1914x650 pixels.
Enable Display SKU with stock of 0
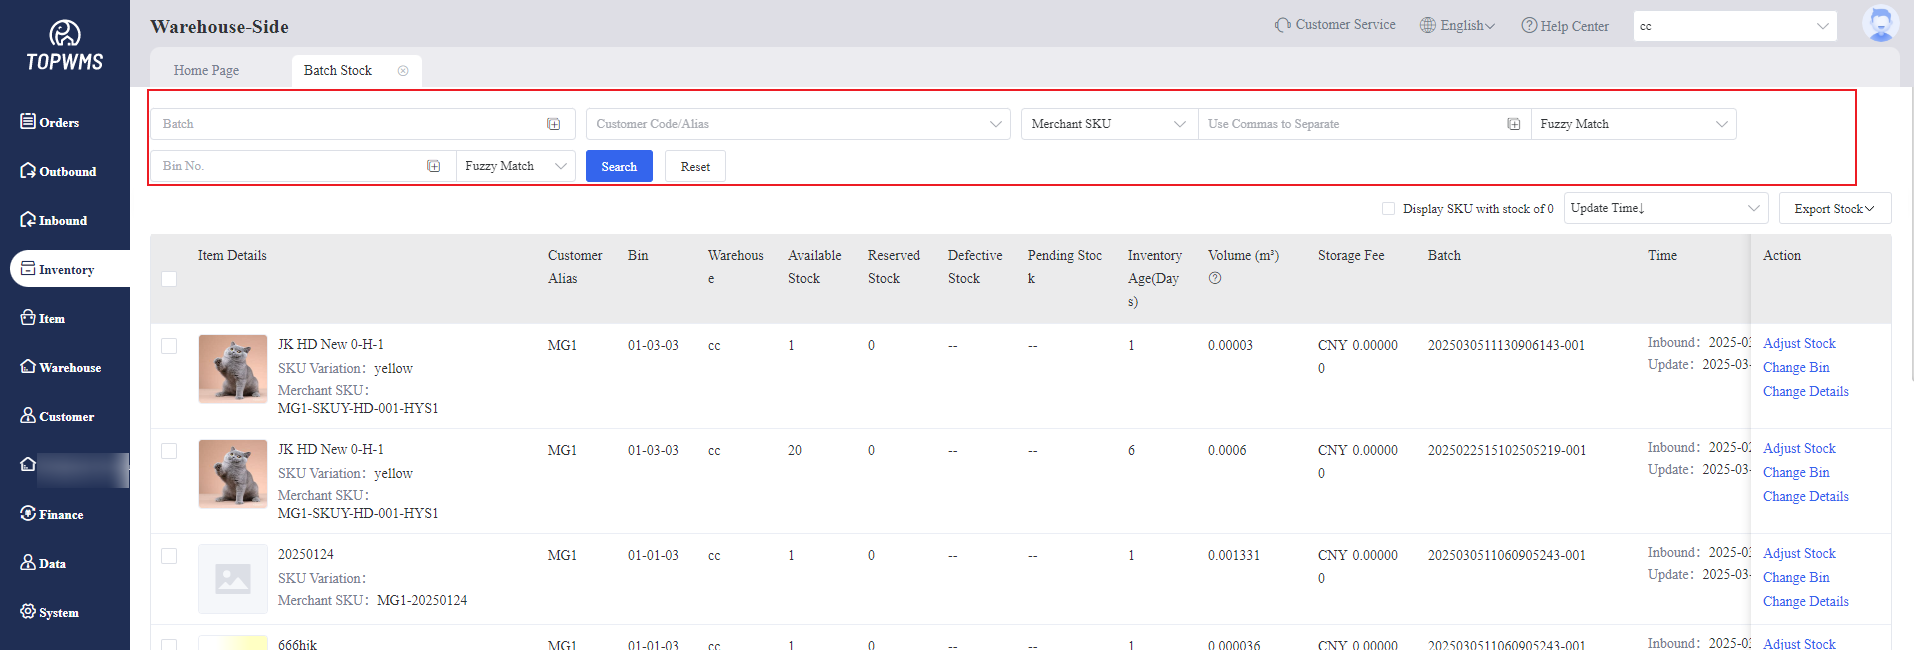tap(1388, 208)
